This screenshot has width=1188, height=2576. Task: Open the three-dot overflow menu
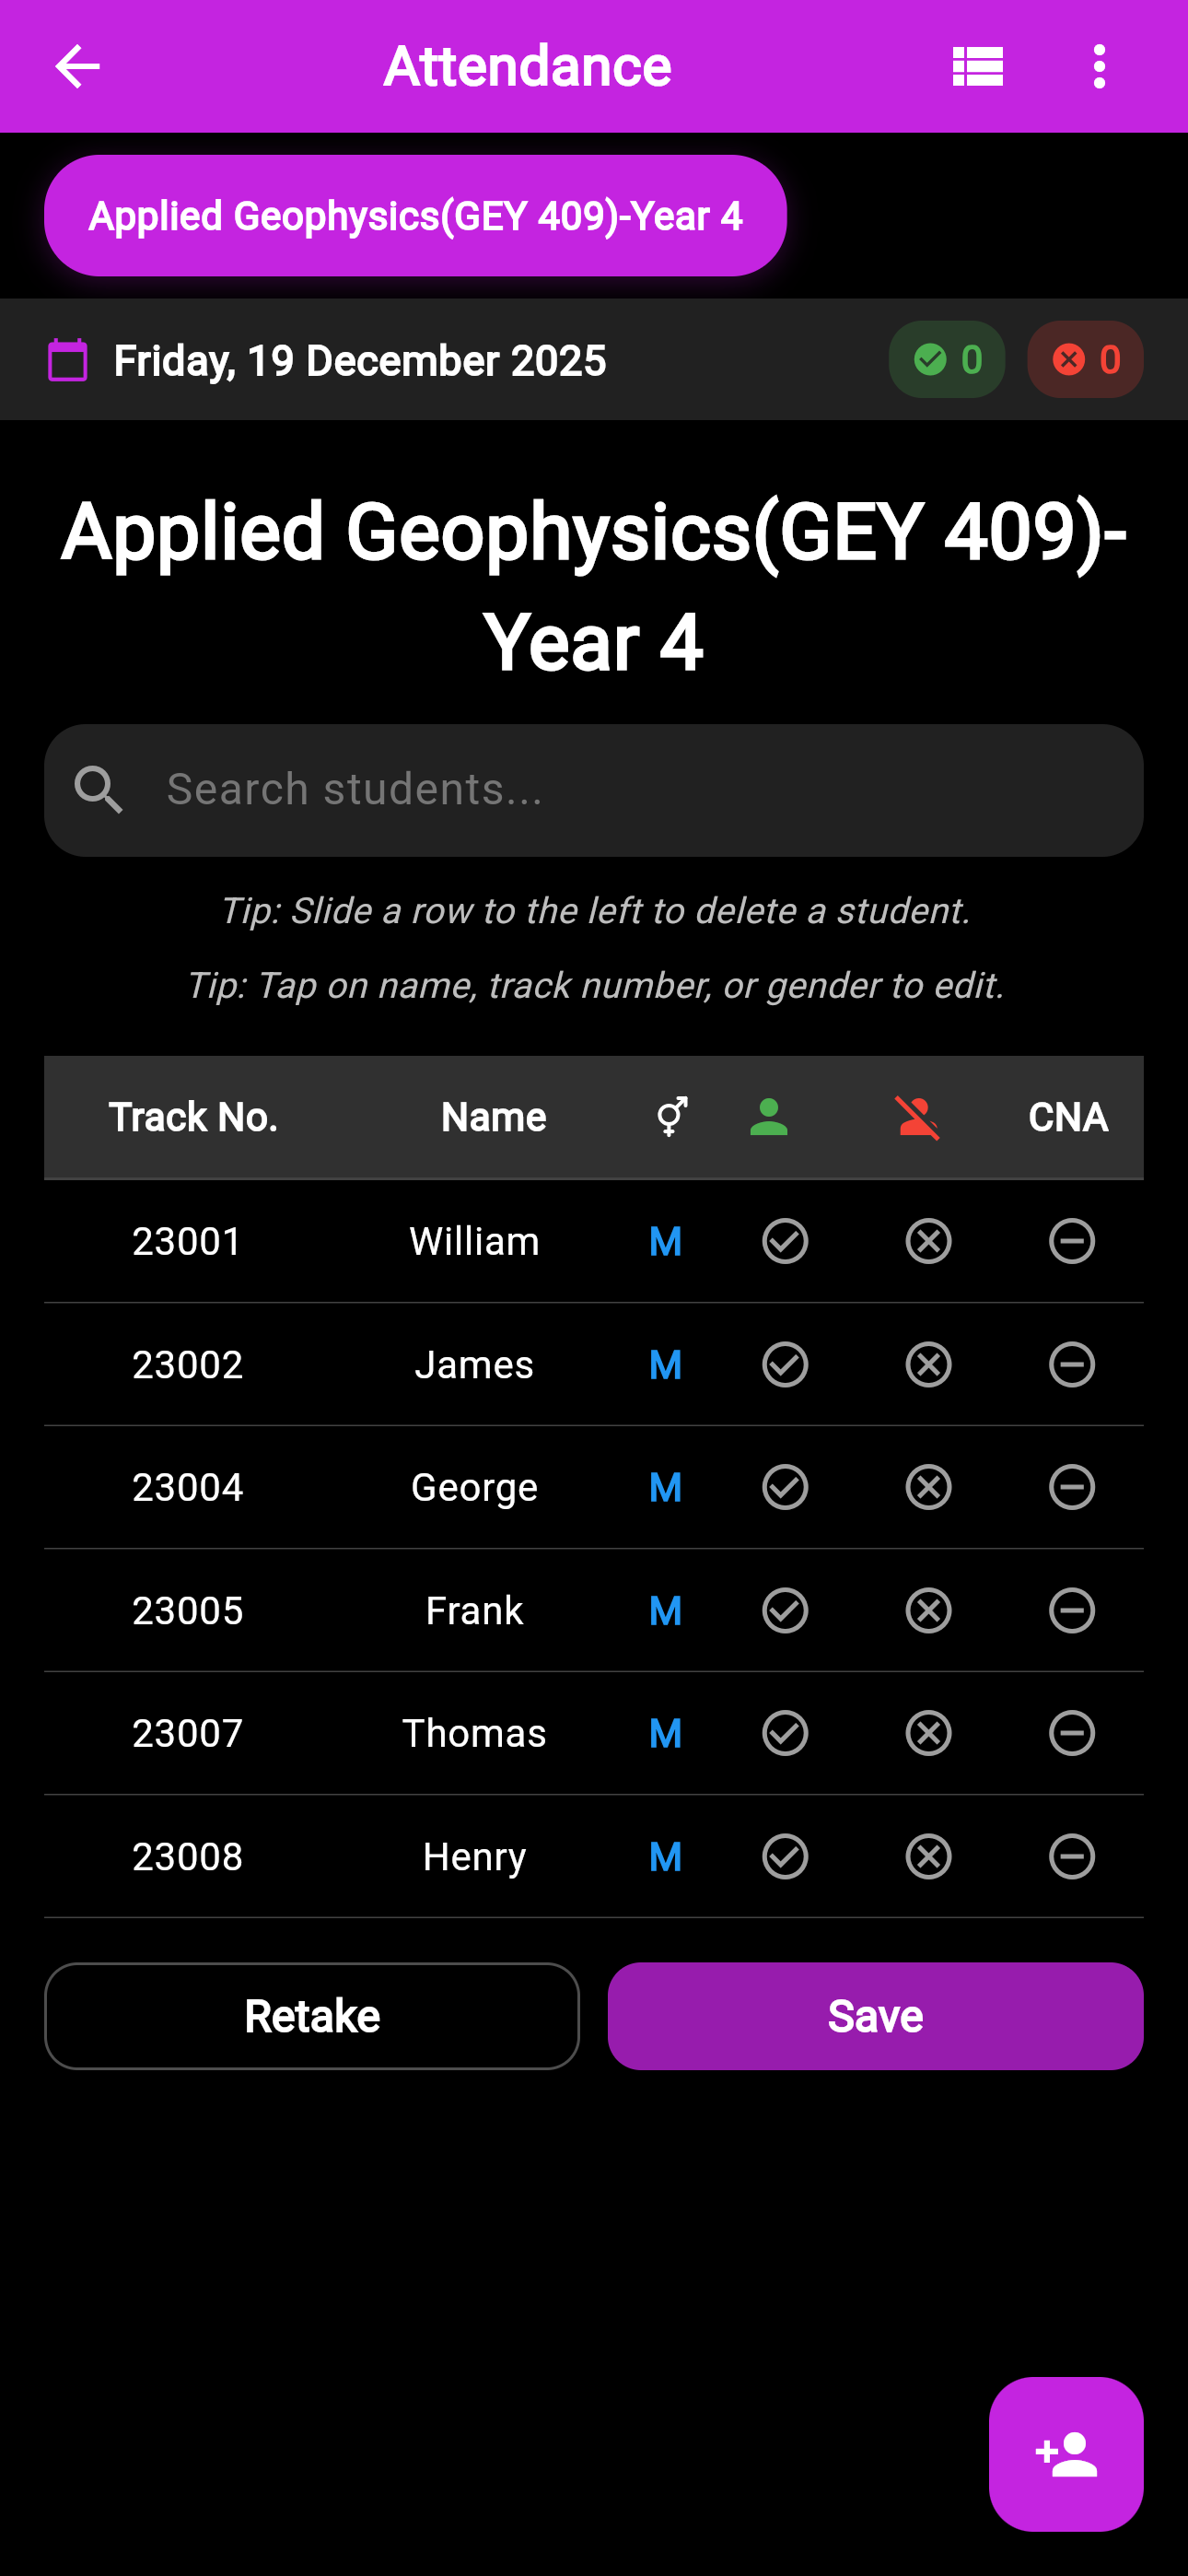coord(1099,67)
